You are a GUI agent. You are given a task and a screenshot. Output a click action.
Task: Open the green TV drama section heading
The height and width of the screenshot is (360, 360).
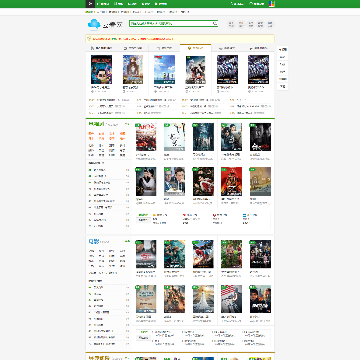coord(96,124)
